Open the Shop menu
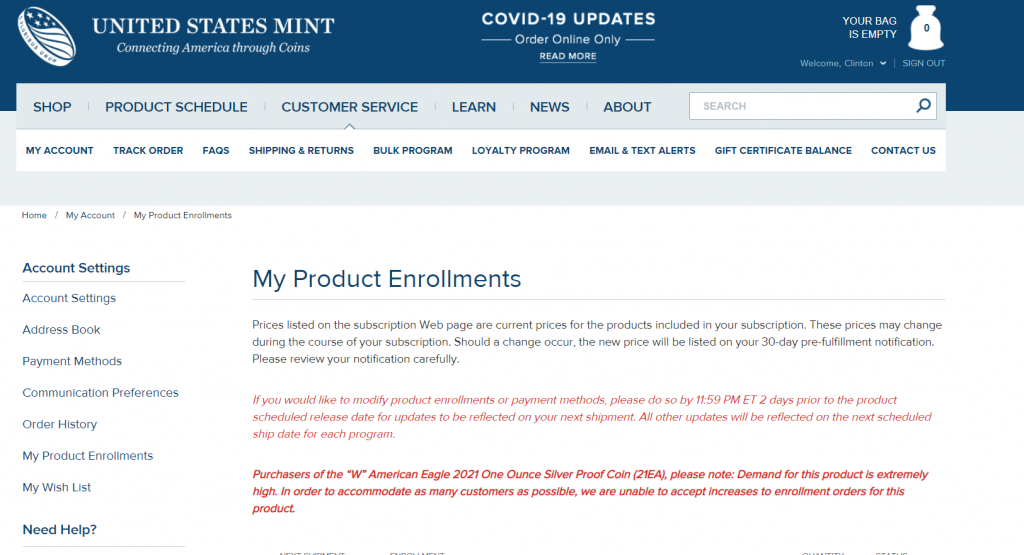 [x=52, y=107]
